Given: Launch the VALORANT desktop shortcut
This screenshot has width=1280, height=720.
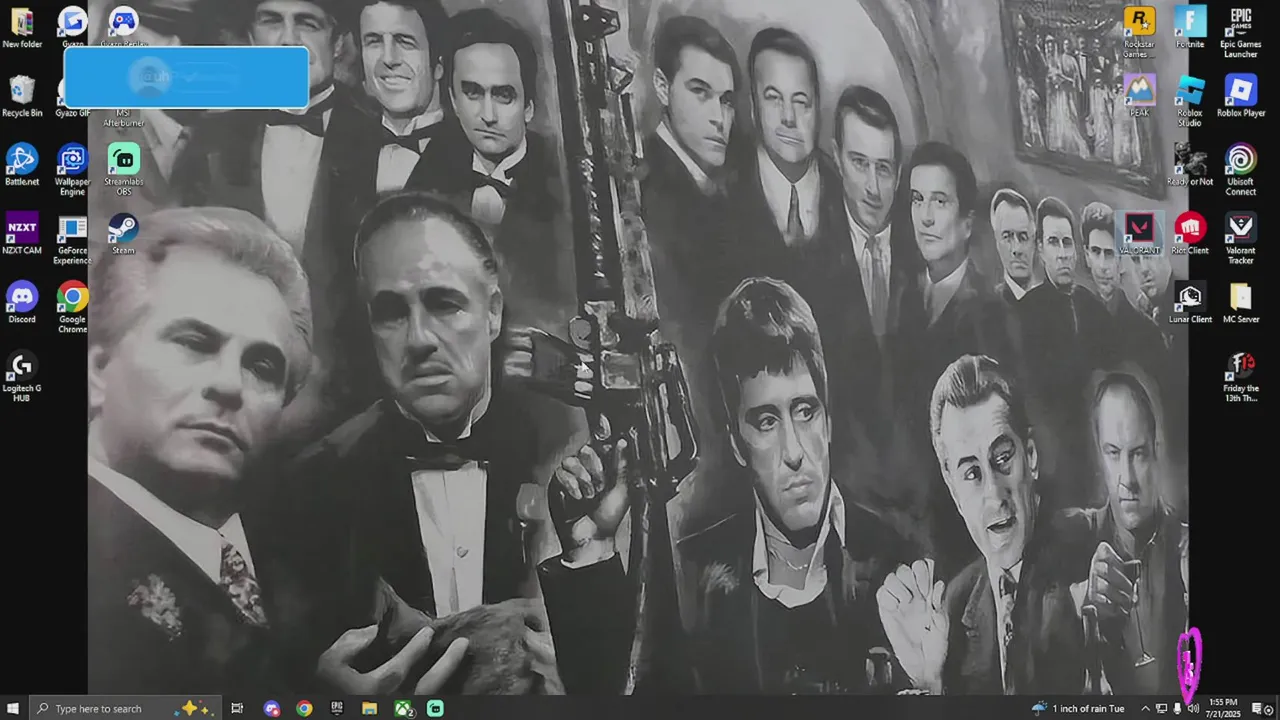Looking at the screenshot, I should click(1139, 235).
